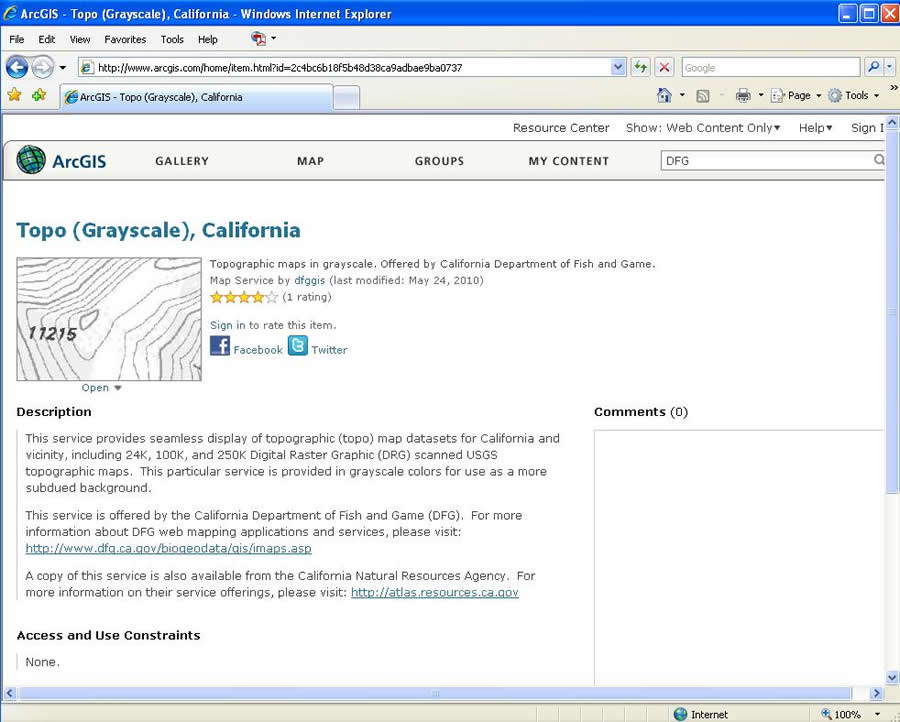Go to the GALLERY section
This screenshot has width=900, height=722.
coord(182,161)
